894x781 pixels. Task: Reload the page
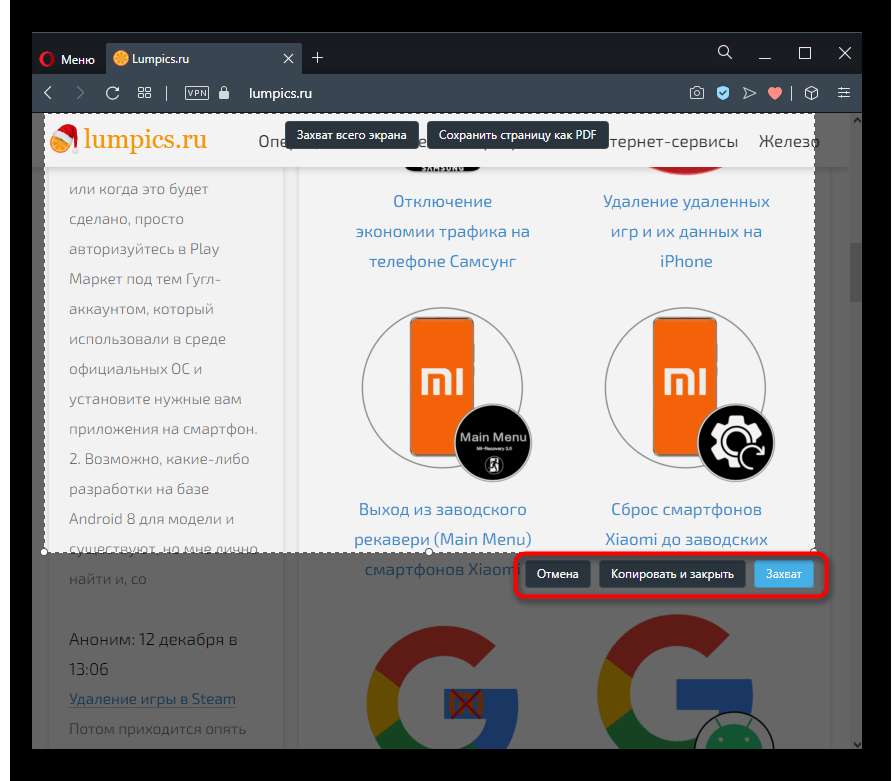(x=113, y=93)
